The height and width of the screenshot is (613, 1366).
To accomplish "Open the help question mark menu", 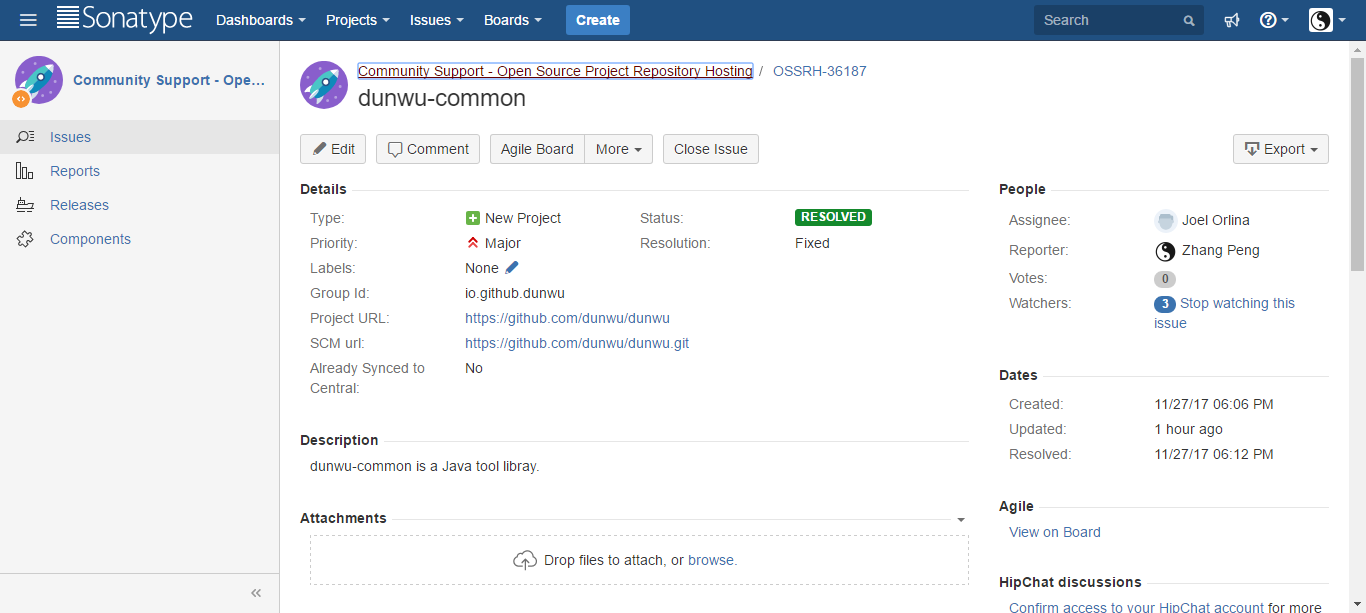I will coord(1273,20).
